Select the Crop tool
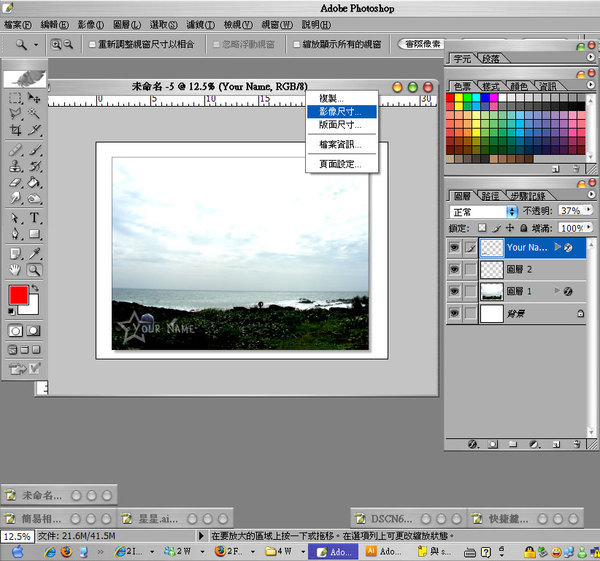This screenshot has width=600, height=561. (16, 131)
